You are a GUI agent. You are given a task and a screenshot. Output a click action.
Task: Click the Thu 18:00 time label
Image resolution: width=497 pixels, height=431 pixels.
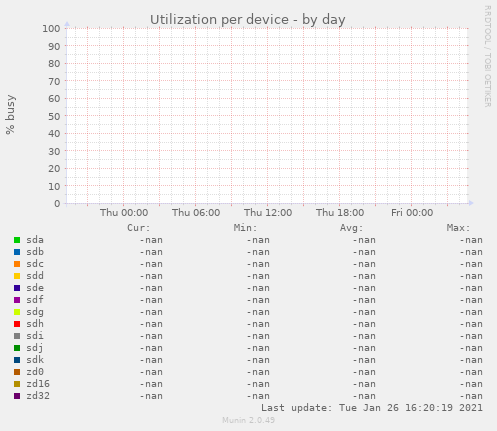[340, 213]
